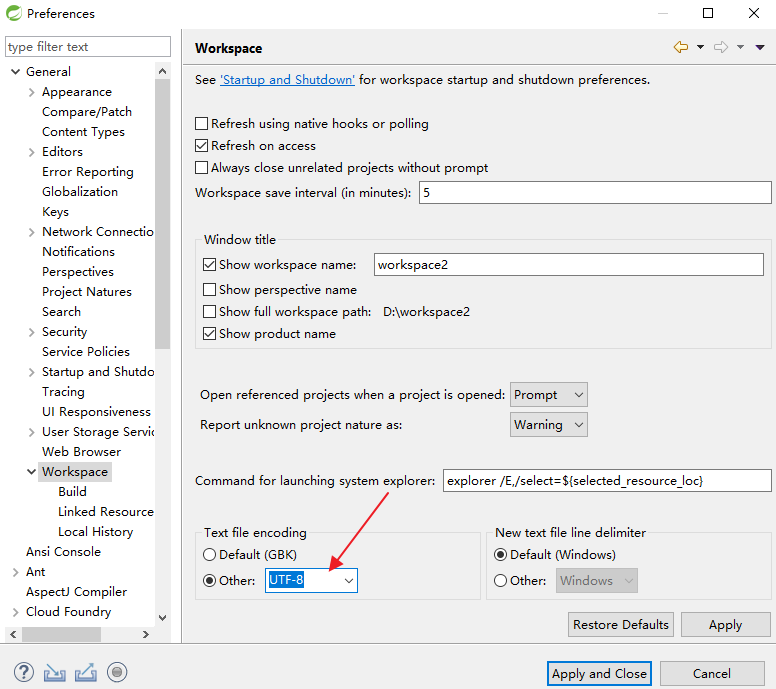Open the preferences view menu triangle
The height and width of the screenshot is (689, 776).
point(760,47)
